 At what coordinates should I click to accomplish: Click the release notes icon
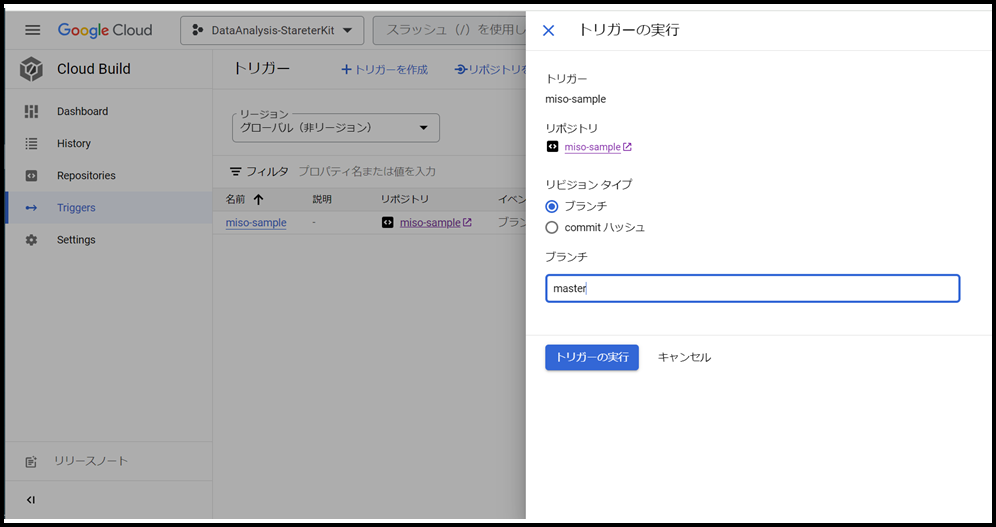pyautogui.click(x=31, y=461)
